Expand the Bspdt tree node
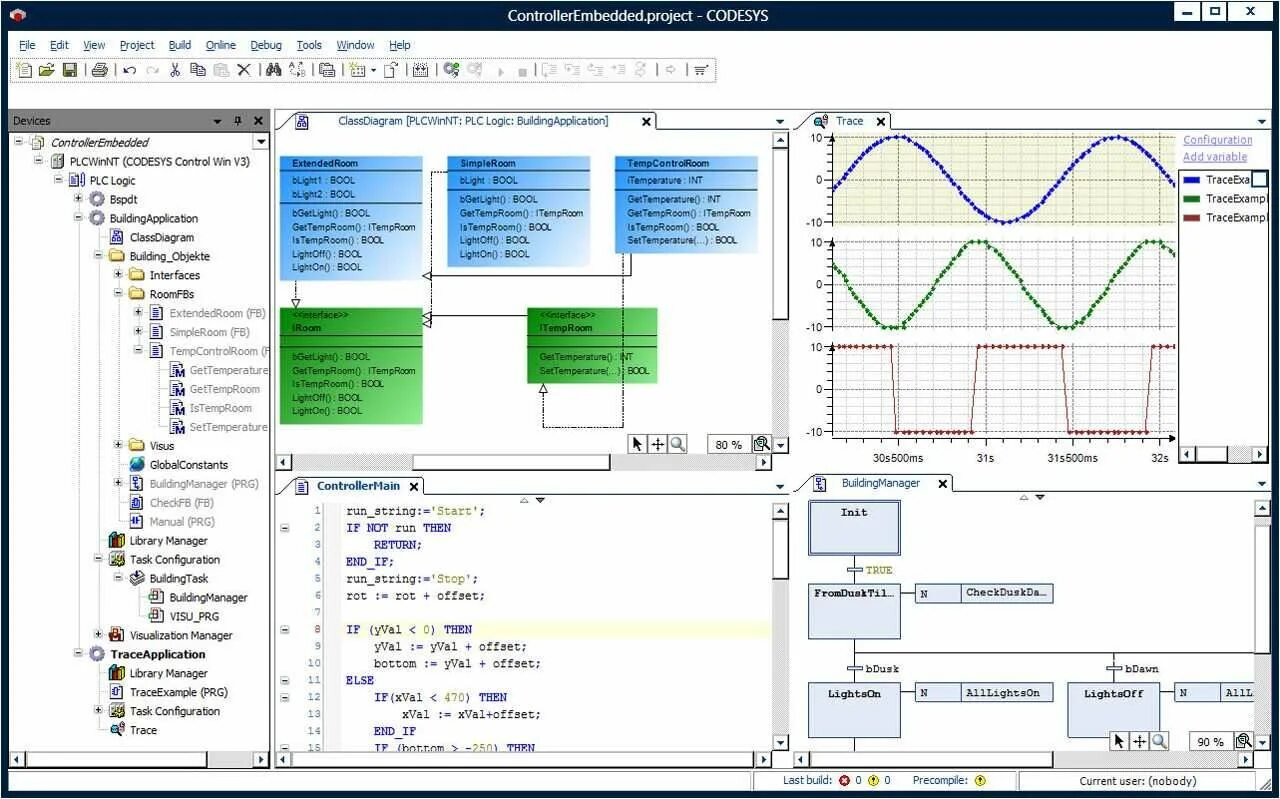 pyautogui.click(x=79, y=199)
